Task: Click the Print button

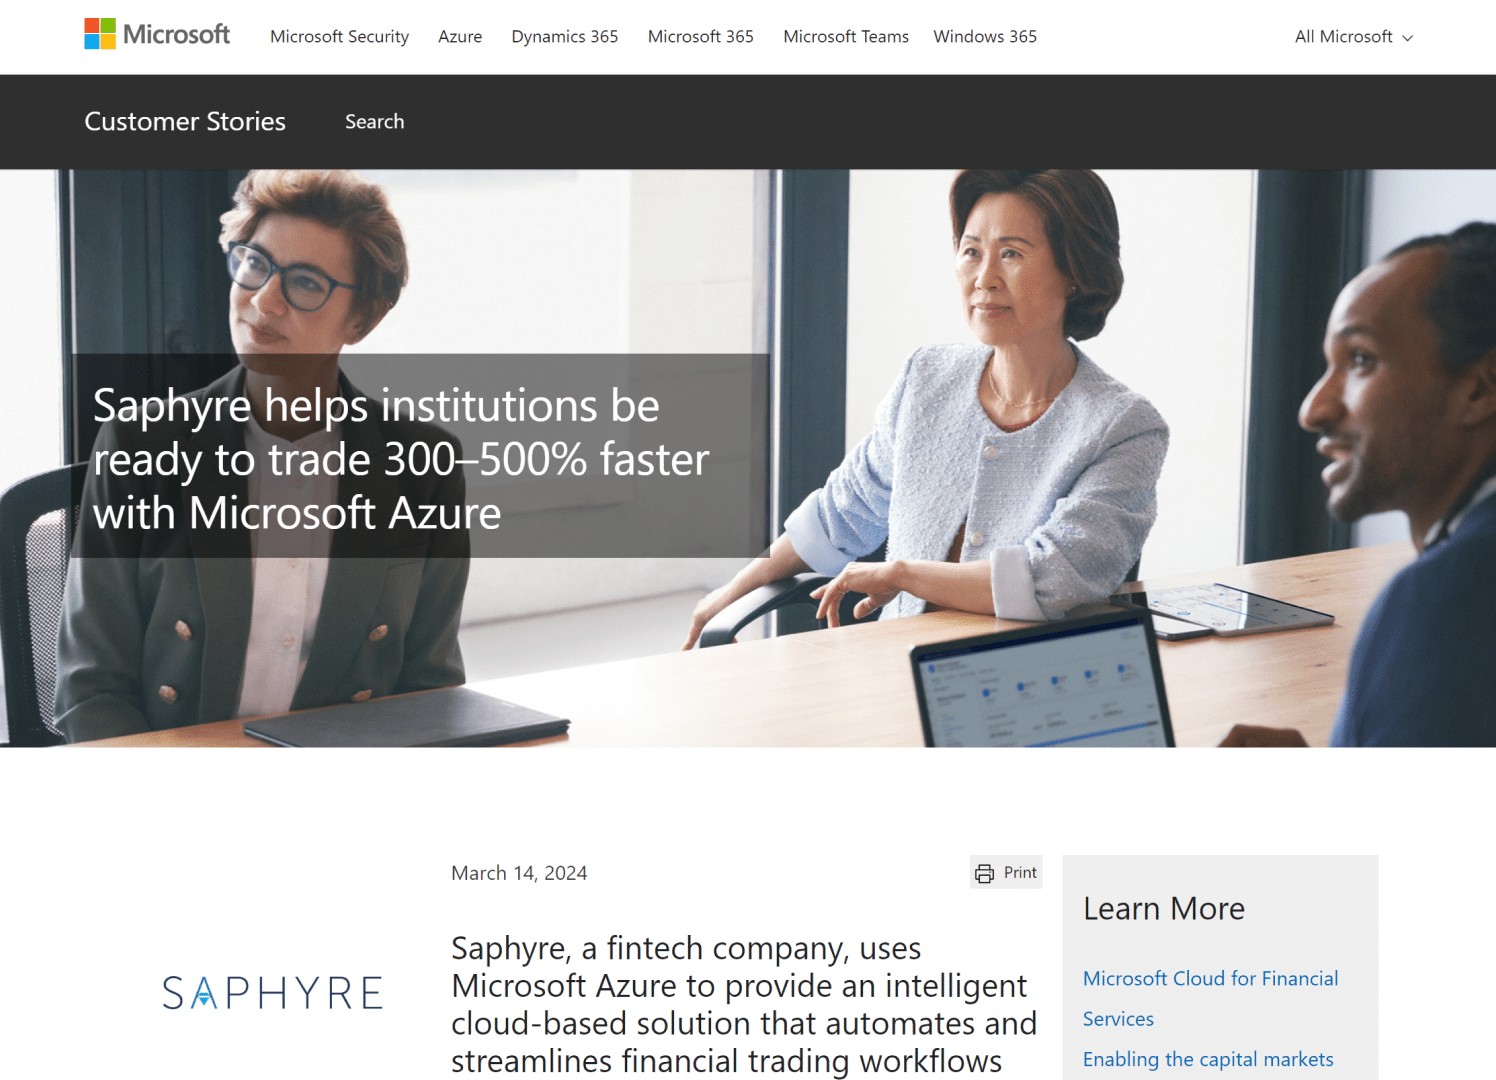Action: point(1006,872)
